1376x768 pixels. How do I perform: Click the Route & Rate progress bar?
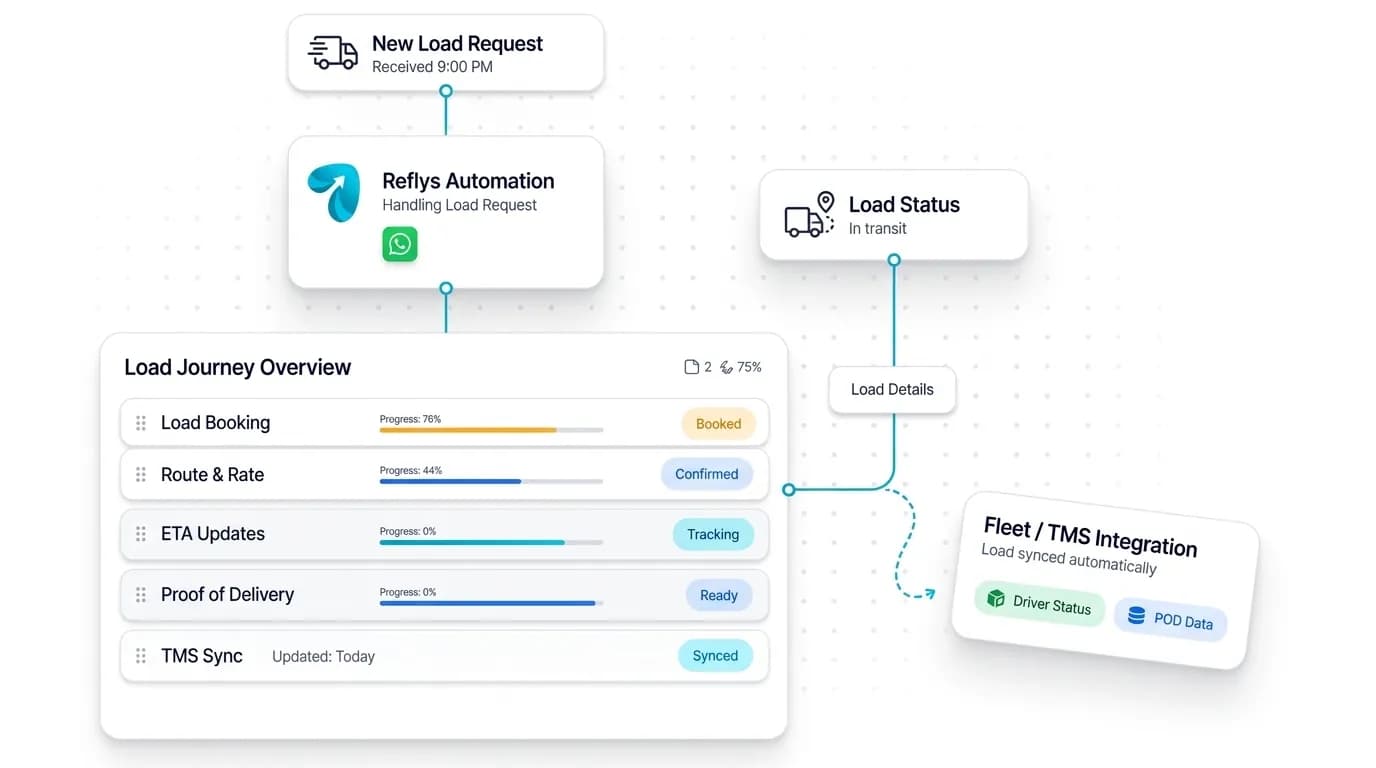point(491,481)
